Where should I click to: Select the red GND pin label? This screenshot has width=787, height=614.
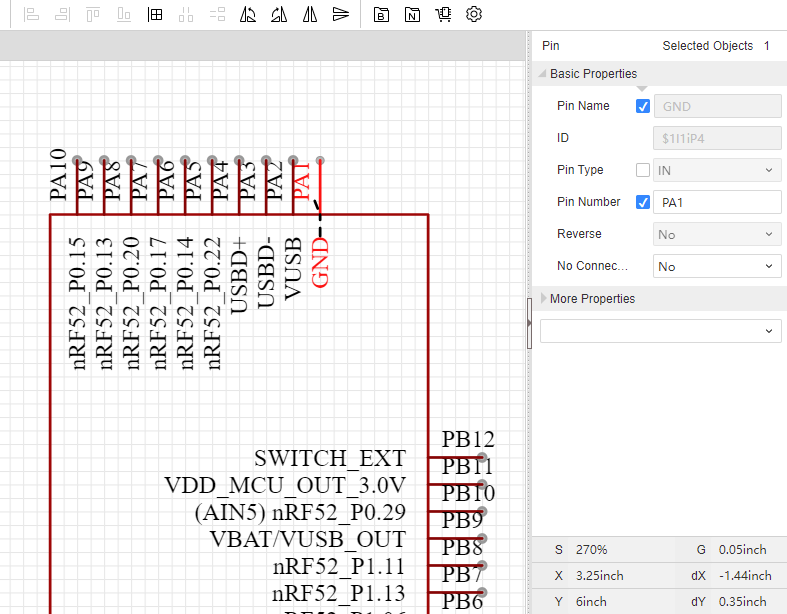click(x=320, y=263)
